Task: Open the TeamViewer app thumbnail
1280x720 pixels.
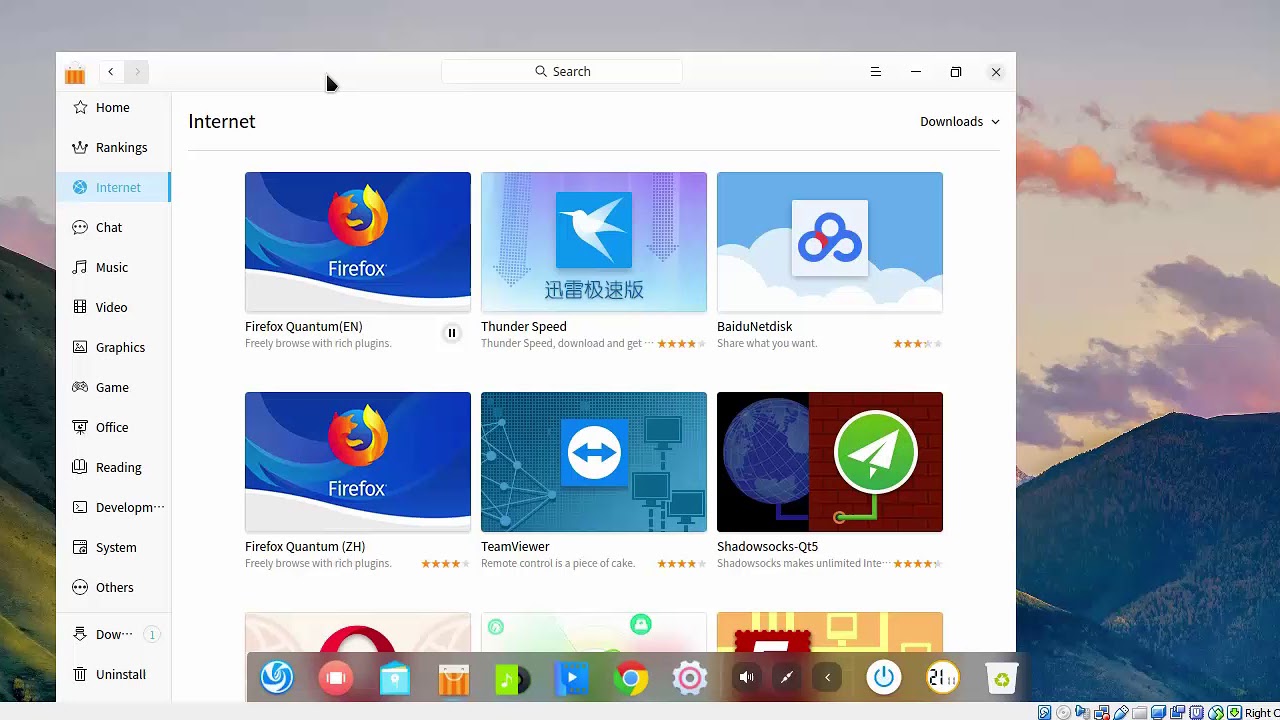Action: point(594,462)
